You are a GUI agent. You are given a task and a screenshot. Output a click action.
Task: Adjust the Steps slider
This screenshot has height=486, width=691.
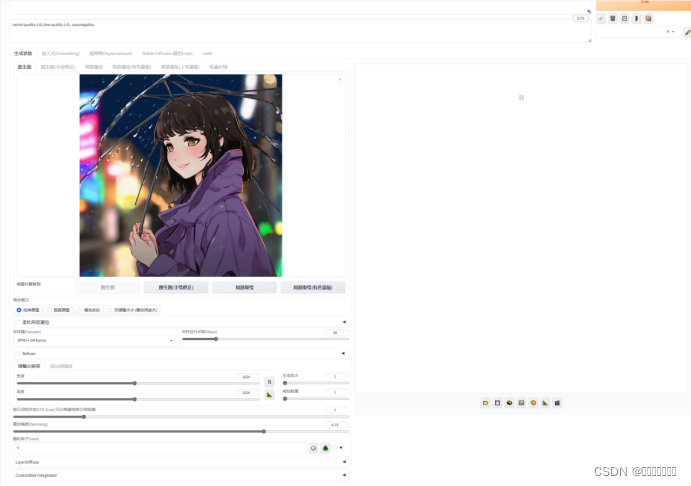tap(265, 339)
